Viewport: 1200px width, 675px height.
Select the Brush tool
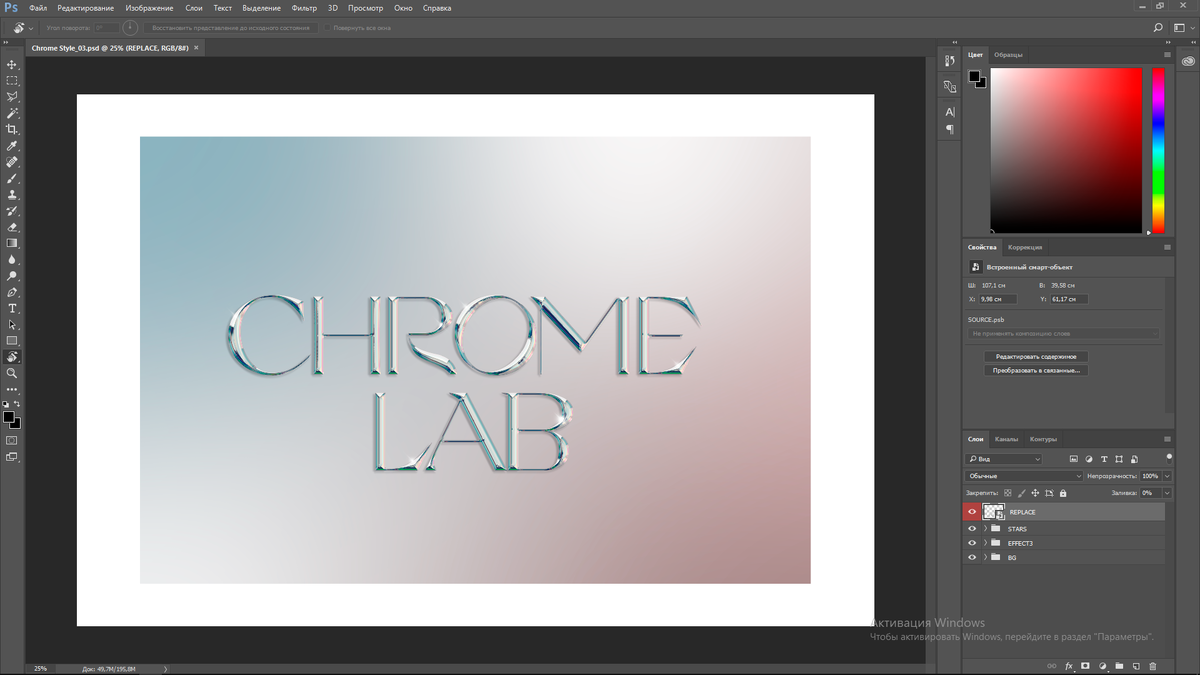[12, 178]
